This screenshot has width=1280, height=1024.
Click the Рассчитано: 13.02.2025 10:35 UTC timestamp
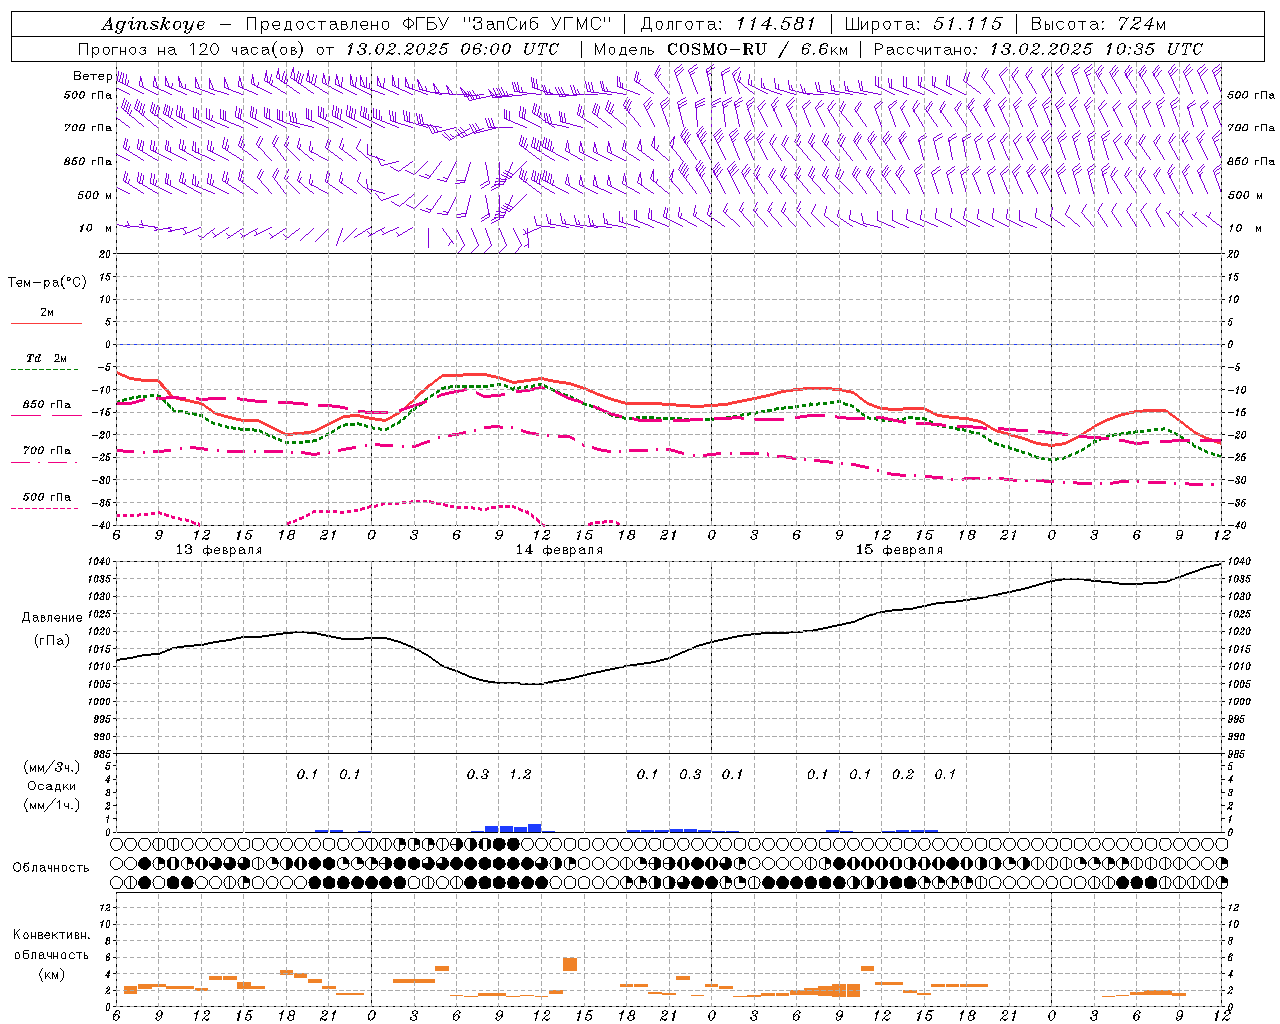pyautogui.click(x=1038, y=49)
